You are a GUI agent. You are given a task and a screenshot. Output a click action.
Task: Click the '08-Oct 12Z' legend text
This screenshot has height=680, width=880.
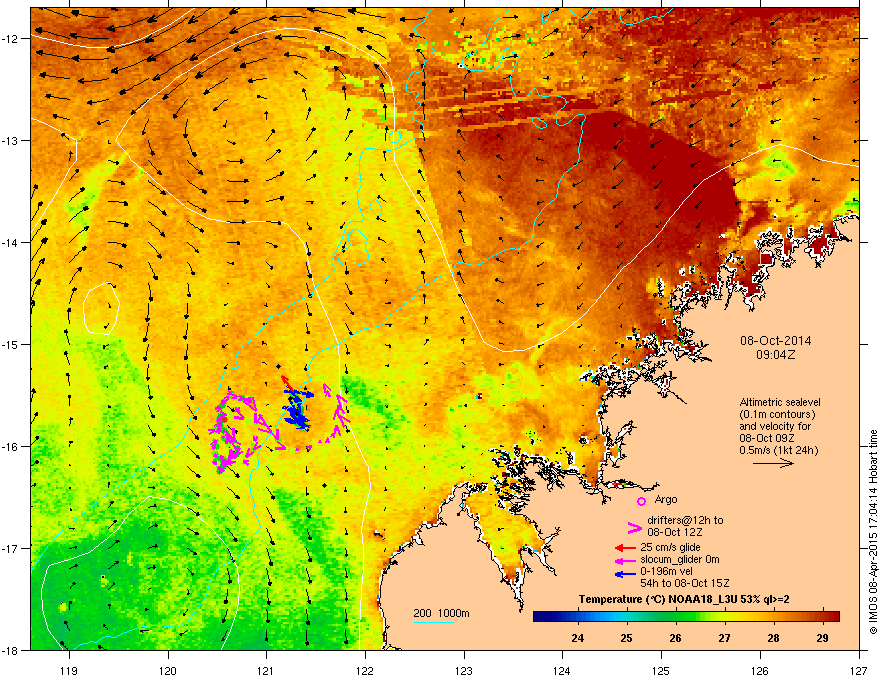pyautogui.click(x=675, y=532)
